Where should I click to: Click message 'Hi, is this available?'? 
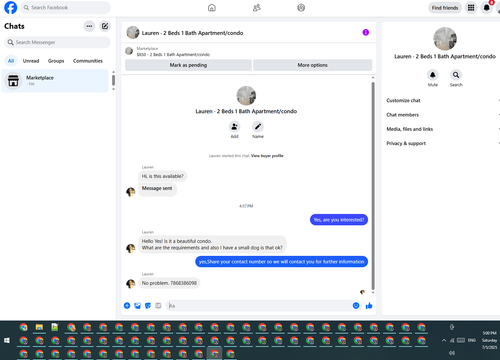(163, 176)
